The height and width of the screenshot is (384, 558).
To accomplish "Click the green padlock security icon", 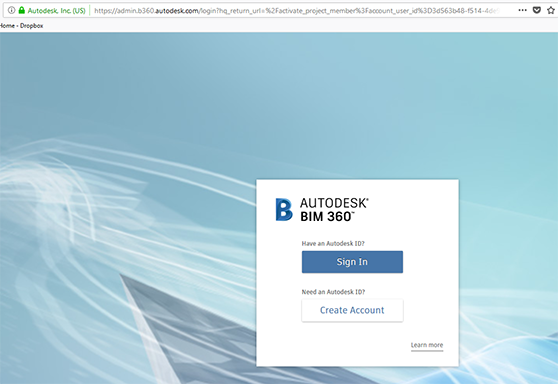I will coord(22,10).
